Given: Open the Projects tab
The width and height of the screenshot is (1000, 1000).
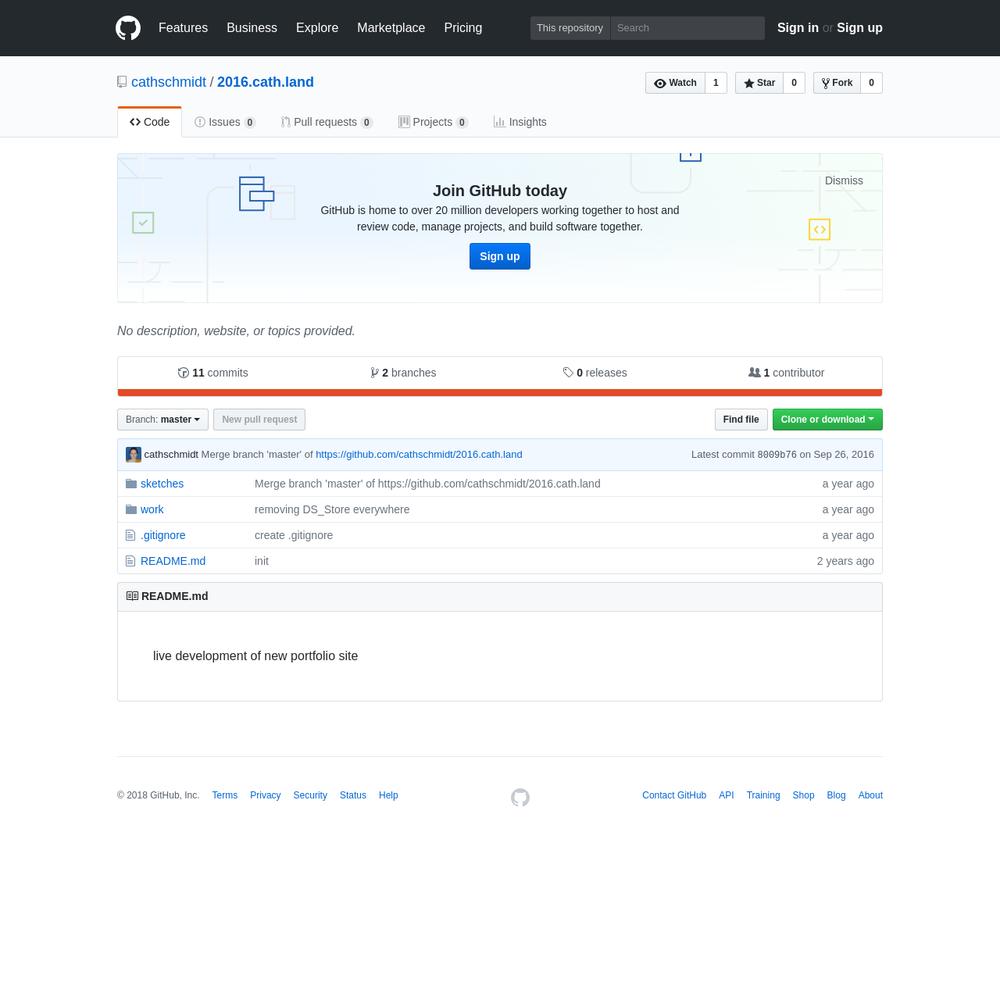Looking at the screenshot, I should [x=432, y=122].
